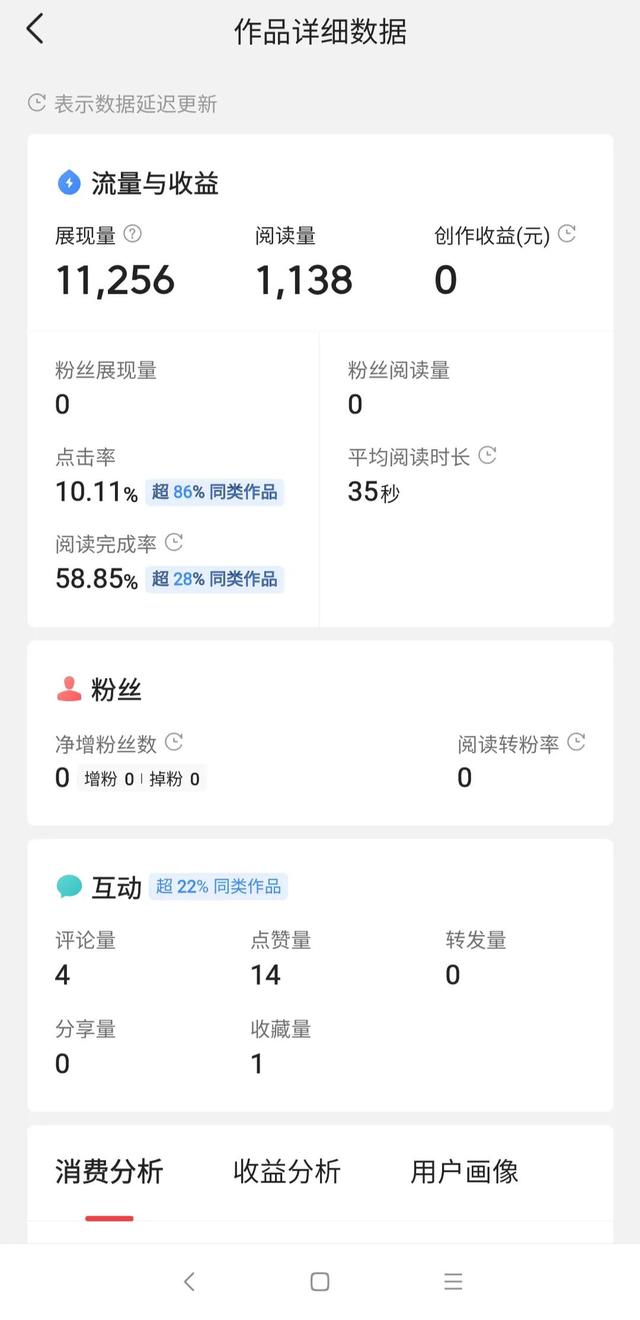Tap the 超28% 同类作品 badge

215,579
